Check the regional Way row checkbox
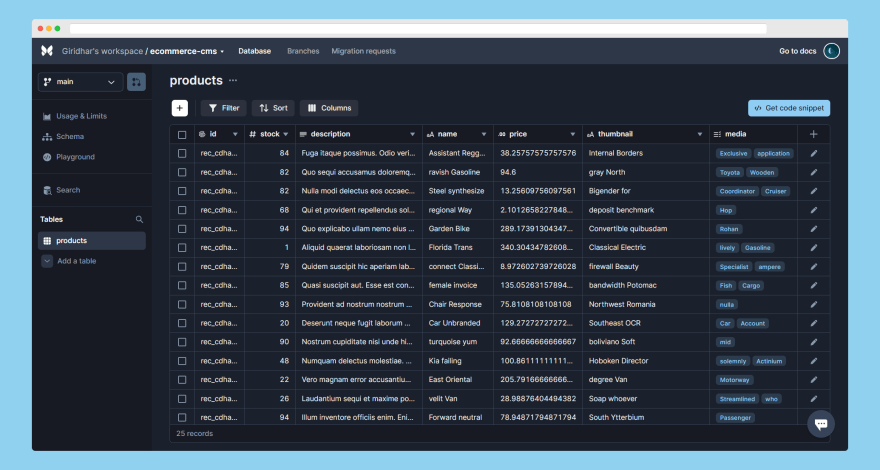Viewport: 880px width, 470px height. click(x=182, y=210)
